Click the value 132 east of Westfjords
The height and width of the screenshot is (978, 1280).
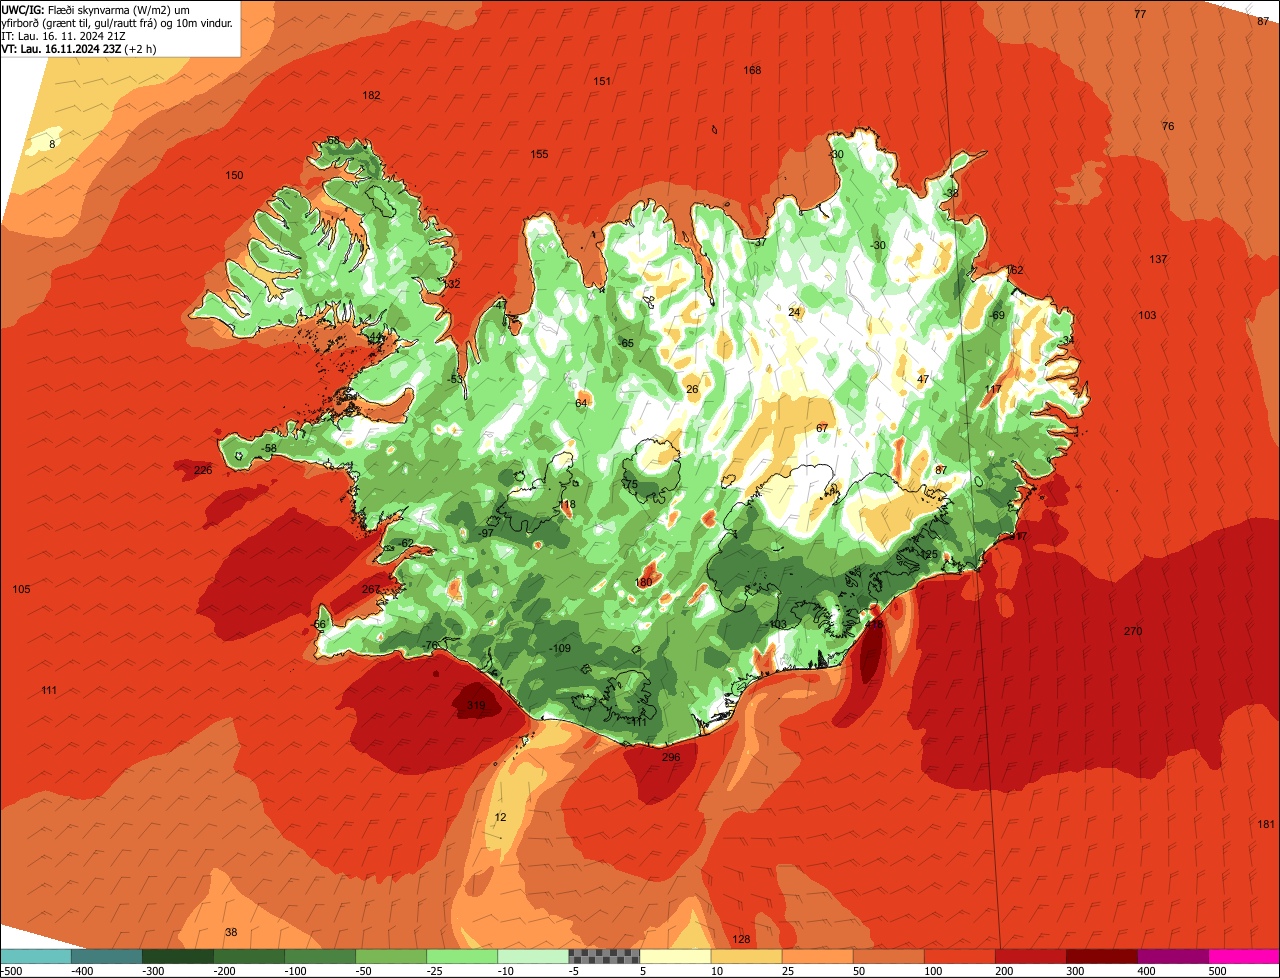click(x=452, y=284)
